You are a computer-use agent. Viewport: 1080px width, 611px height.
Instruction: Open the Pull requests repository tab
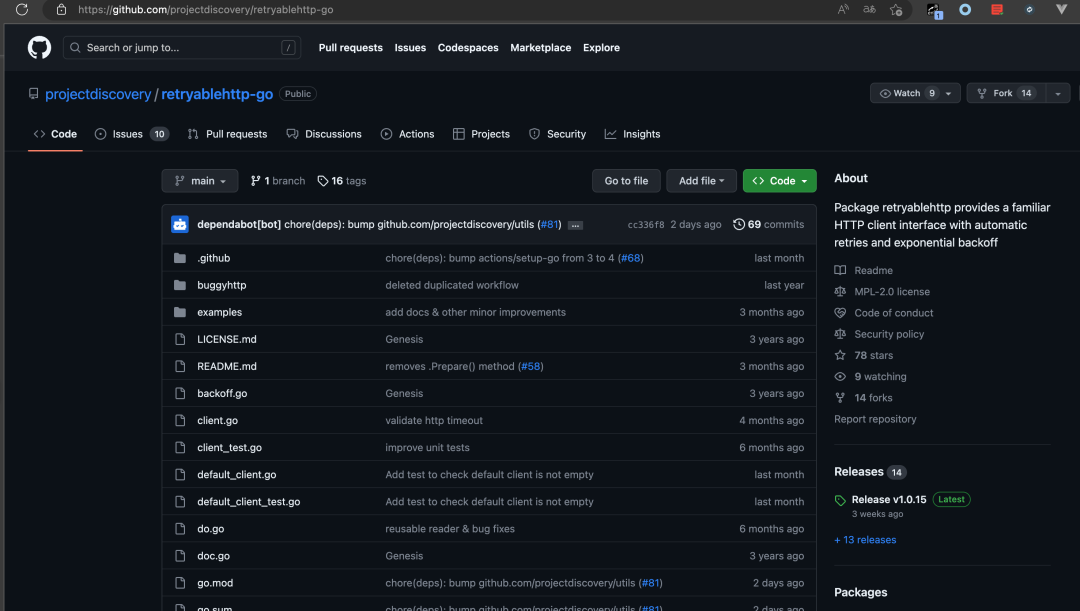pos(227,134)
